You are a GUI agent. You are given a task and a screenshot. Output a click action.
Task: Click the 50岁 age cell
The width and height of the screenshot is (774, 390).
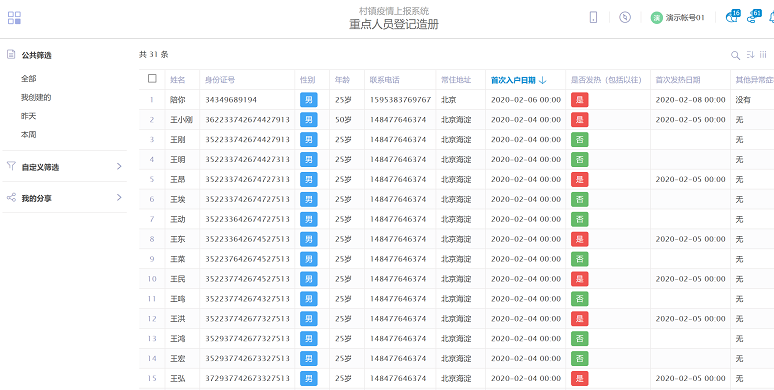coord(343,119)
